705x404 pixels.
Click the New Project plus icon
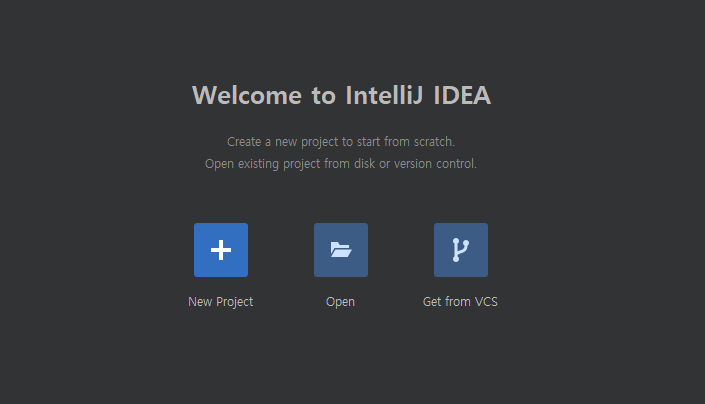[x=221, y=250]
